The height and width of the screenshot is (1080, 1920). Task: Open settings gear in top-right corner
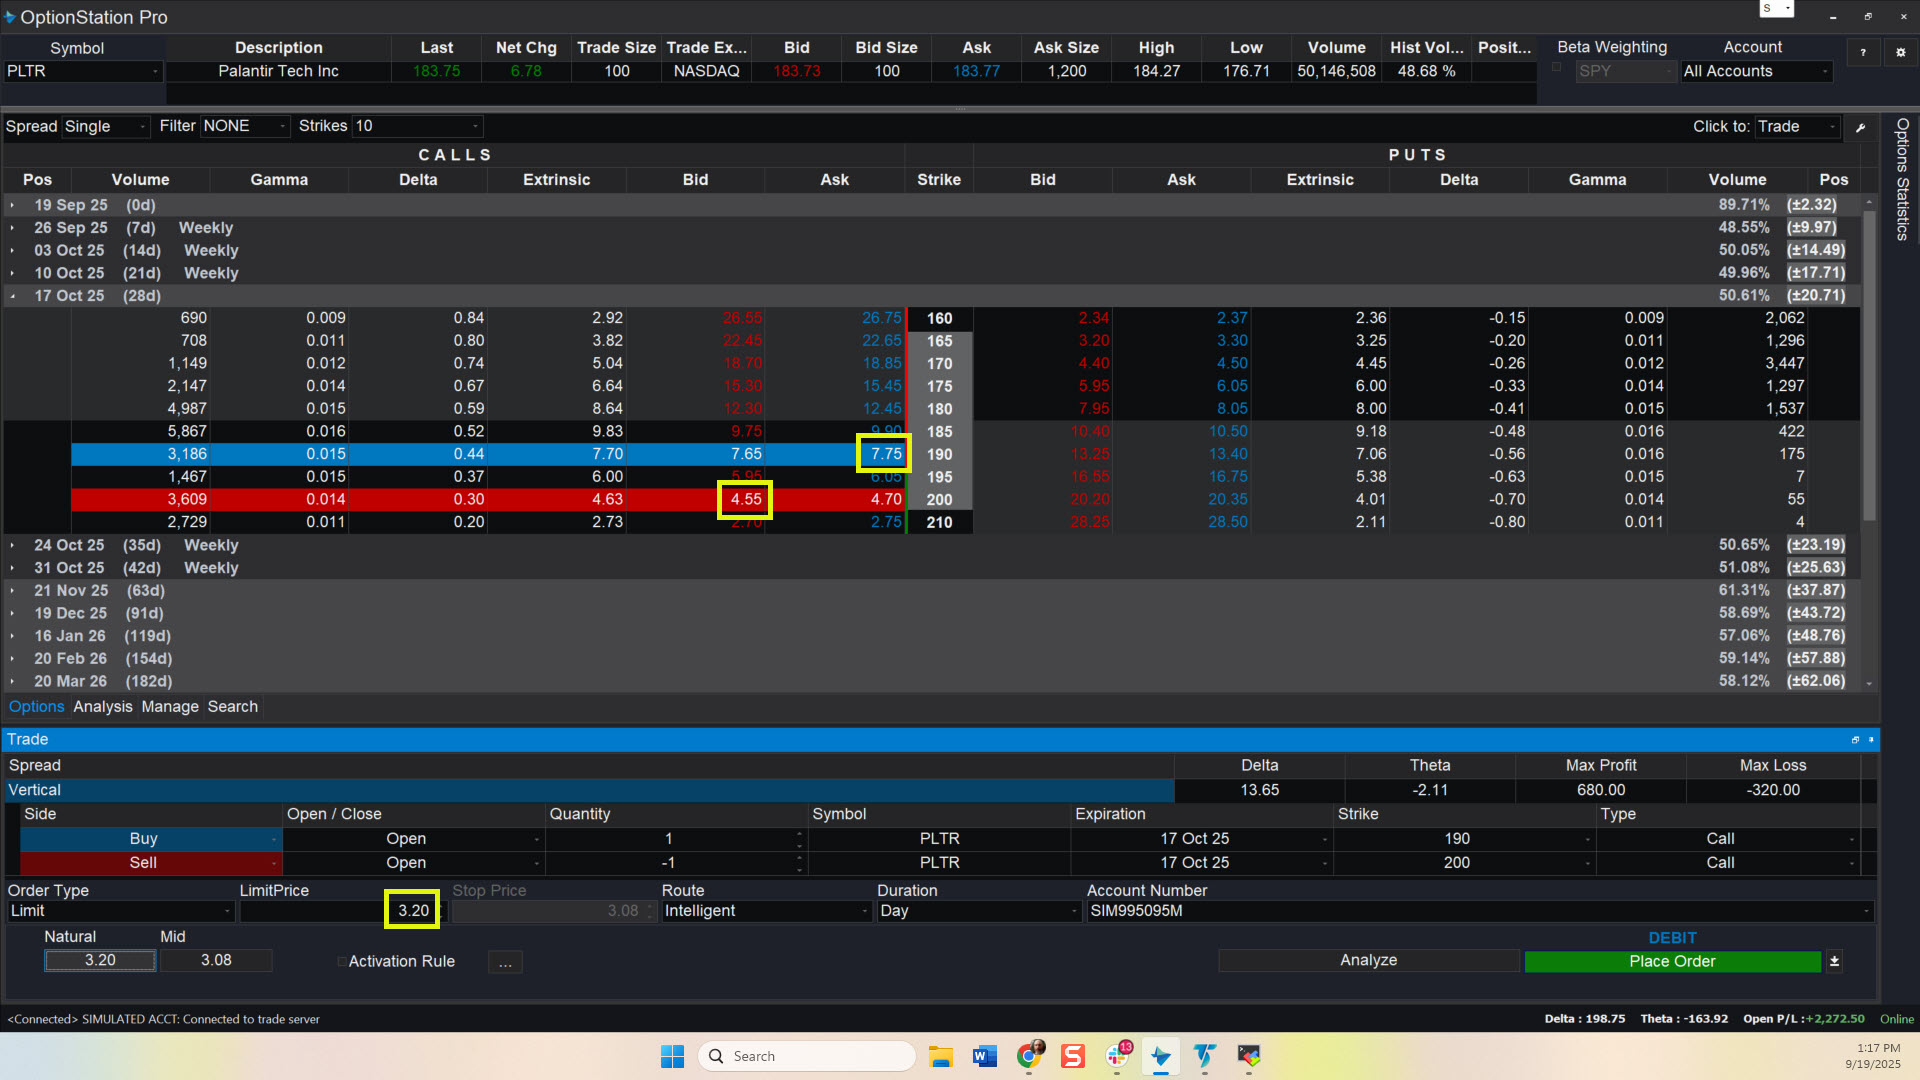(1900, 52)
